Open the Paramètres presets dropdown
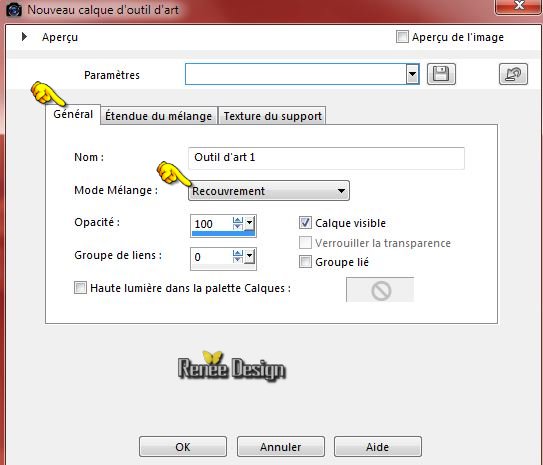Image resolution: width=543 pixels, height=465 pixels. click(412, 74)
